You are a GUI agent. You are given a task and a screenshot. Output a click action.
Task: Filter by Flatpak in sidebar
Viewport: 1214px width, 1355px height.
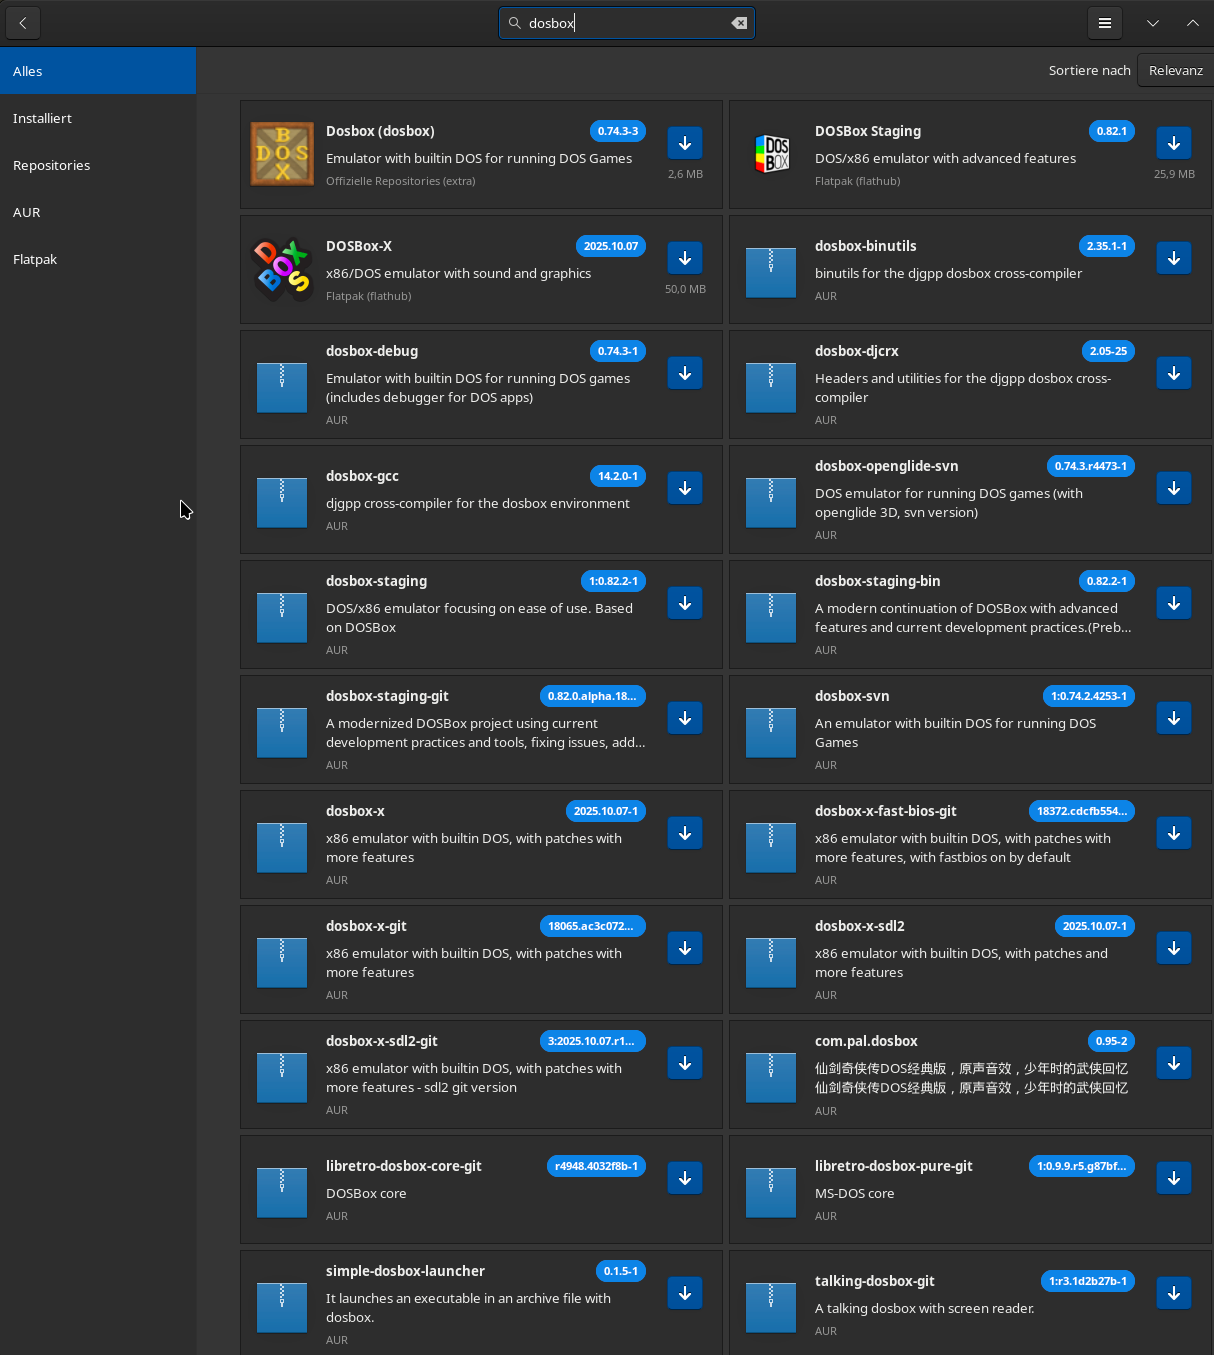(98, 259)
